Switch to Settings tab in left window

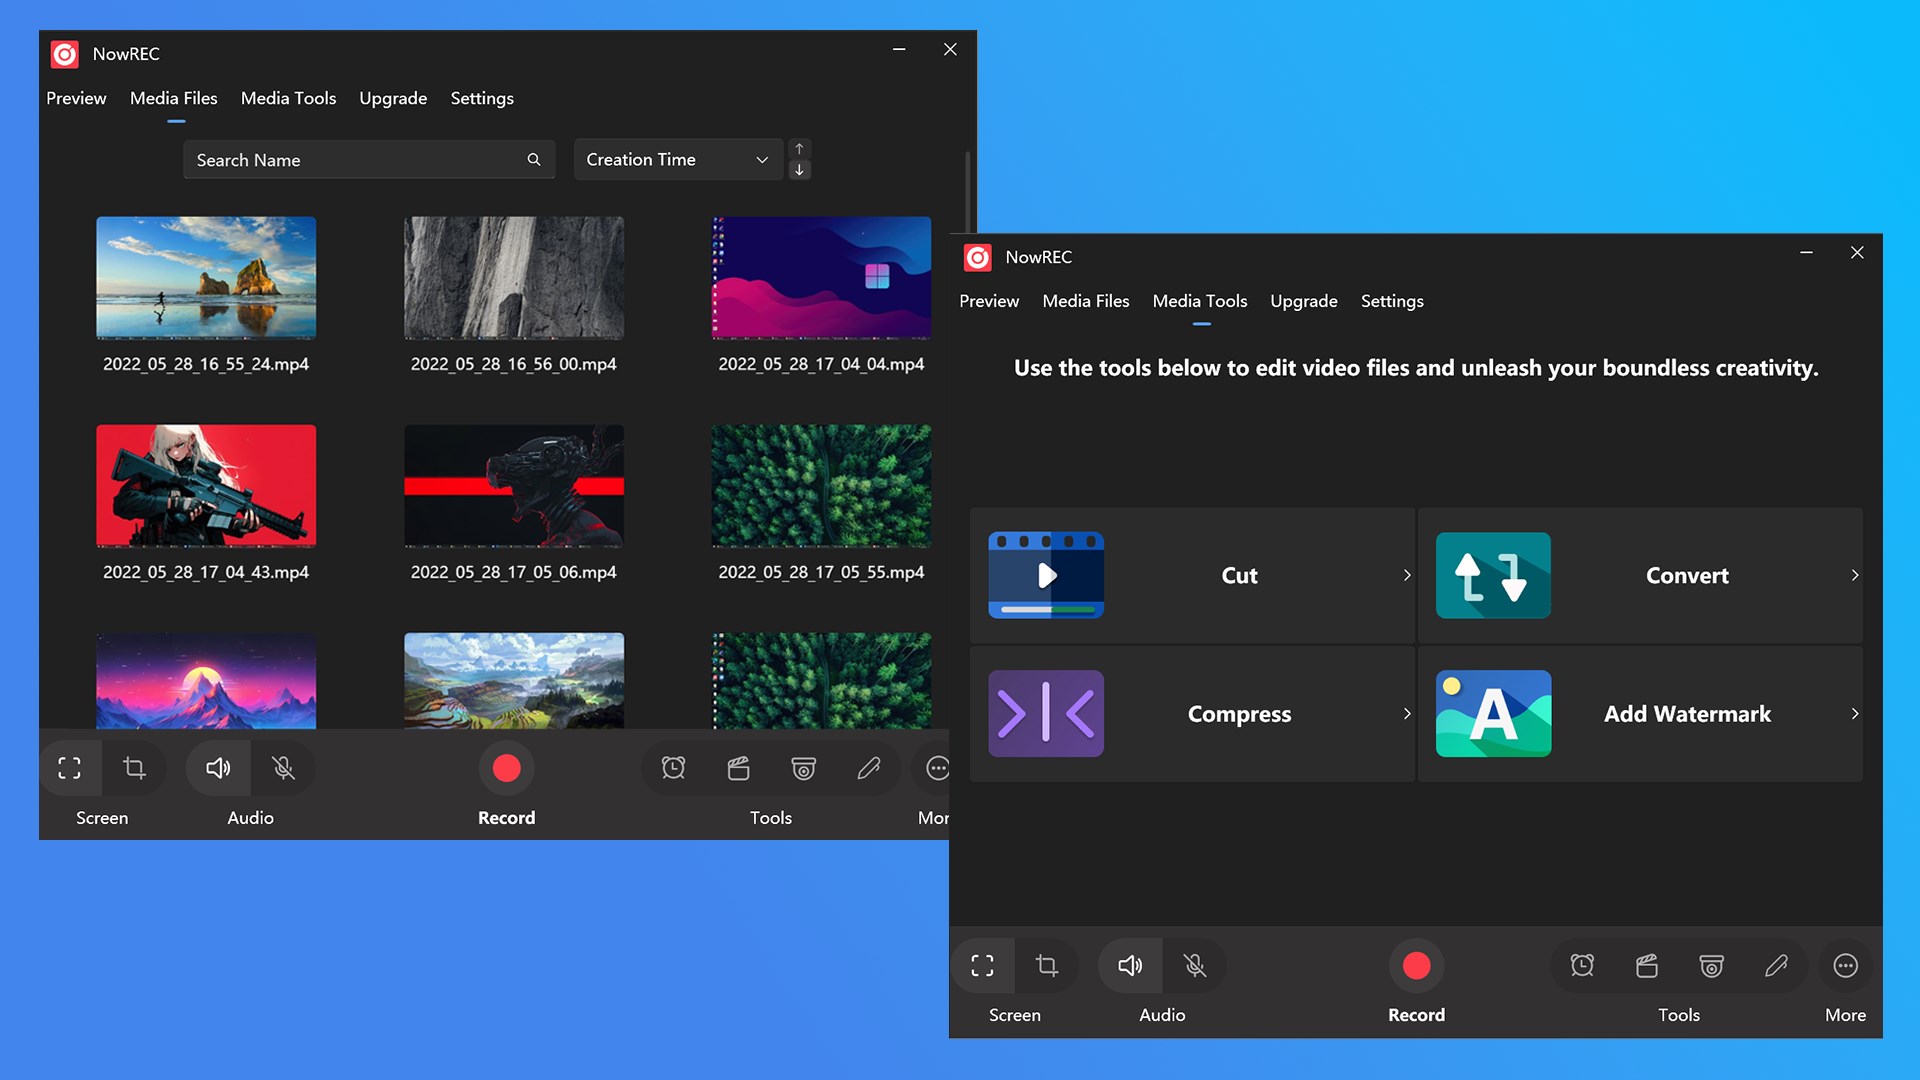481,98
